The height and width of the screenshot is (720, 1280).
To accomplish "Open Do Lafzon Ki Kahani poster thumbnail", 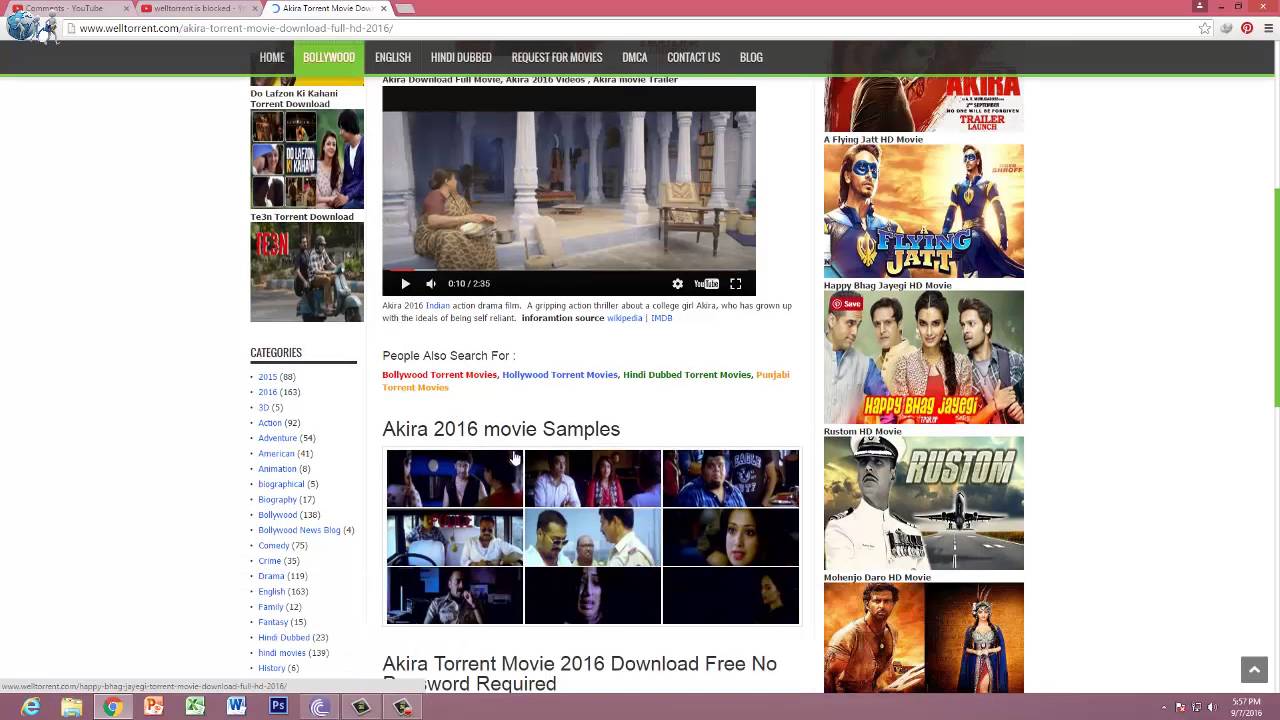I will click(x=307, y=159).
